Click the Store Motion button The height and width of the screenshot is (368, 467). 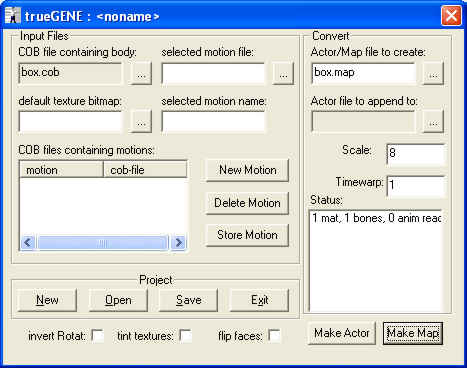pyautogui.click(x=247, y=235)
